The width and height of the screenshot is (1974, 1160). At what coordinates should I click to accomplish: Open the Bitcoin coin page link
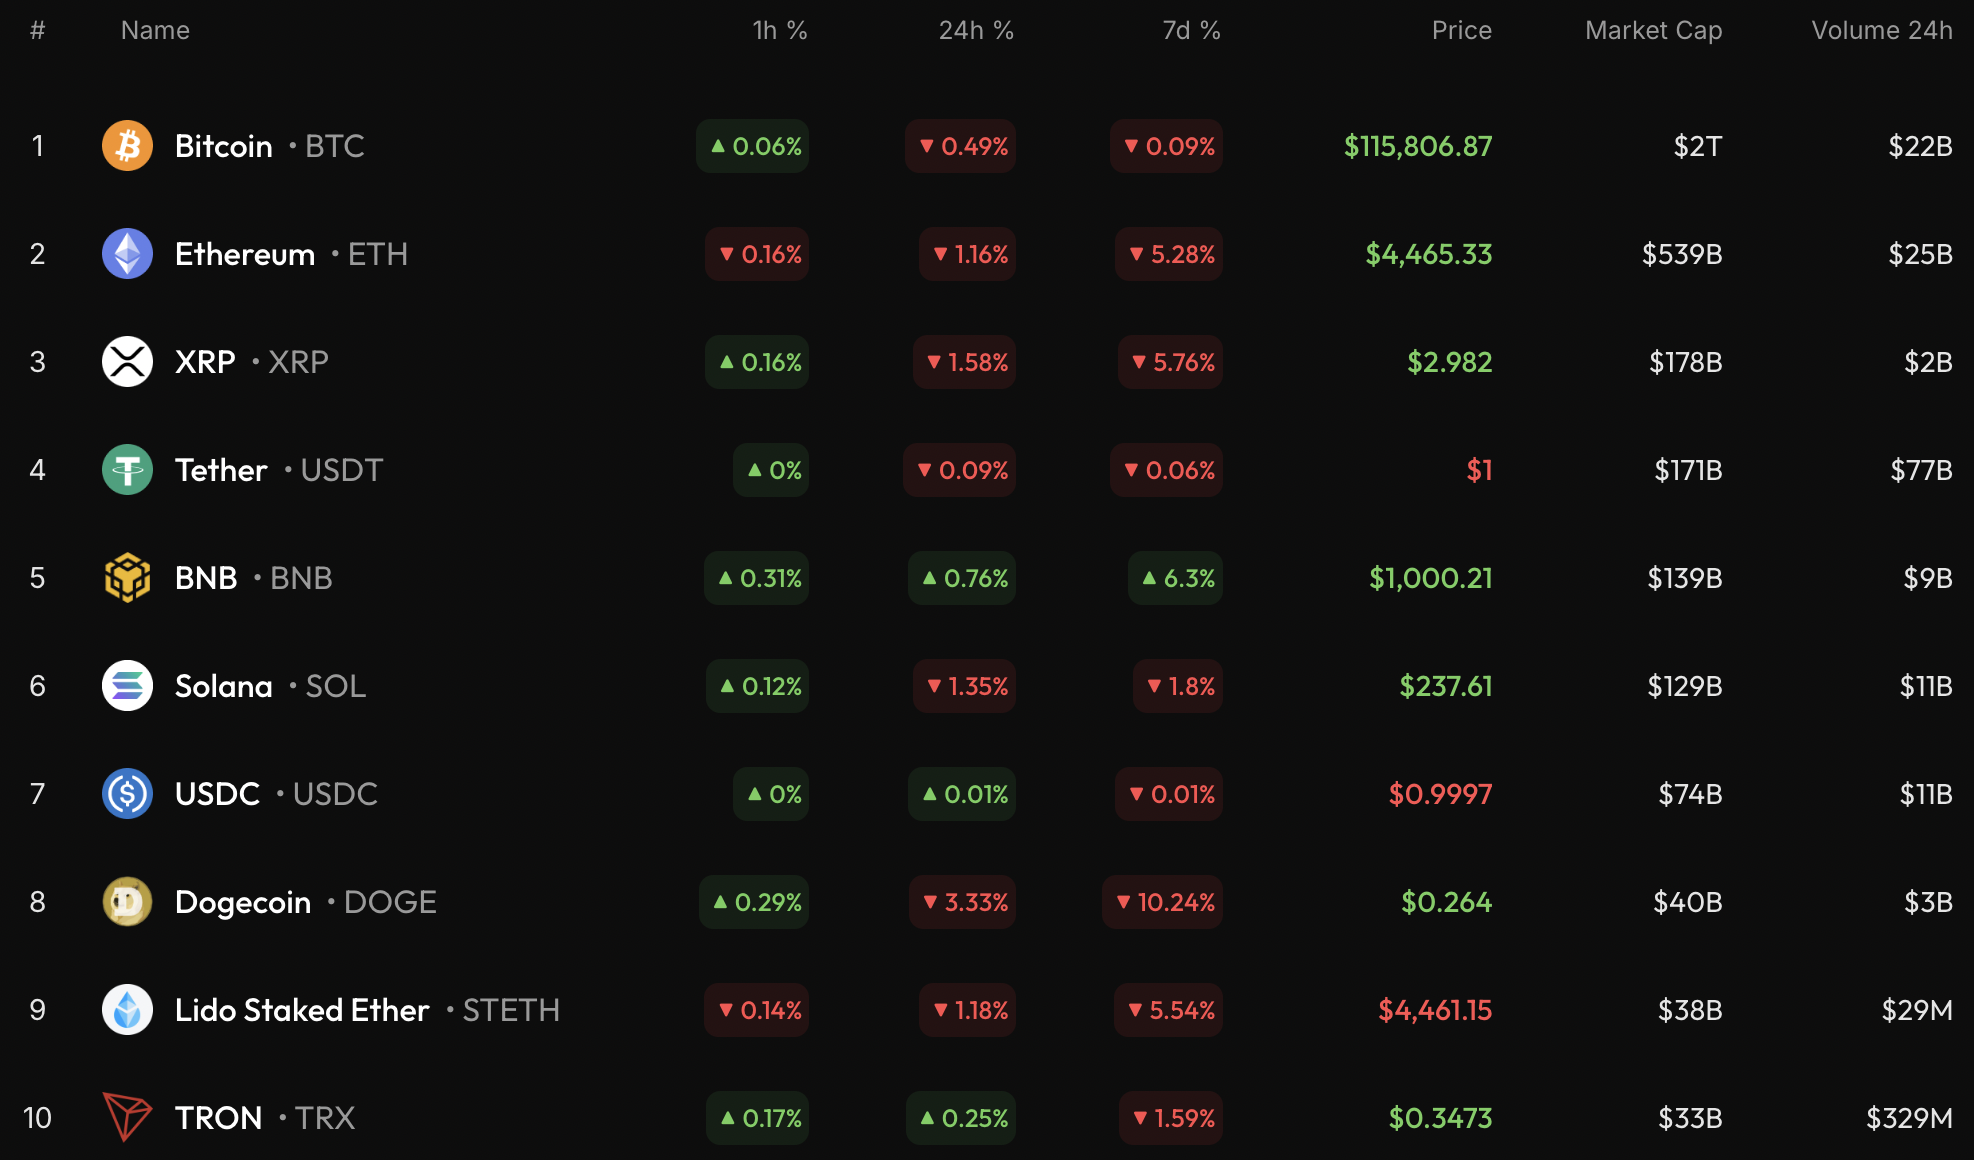pyautogui.click(x=222, y=146)
